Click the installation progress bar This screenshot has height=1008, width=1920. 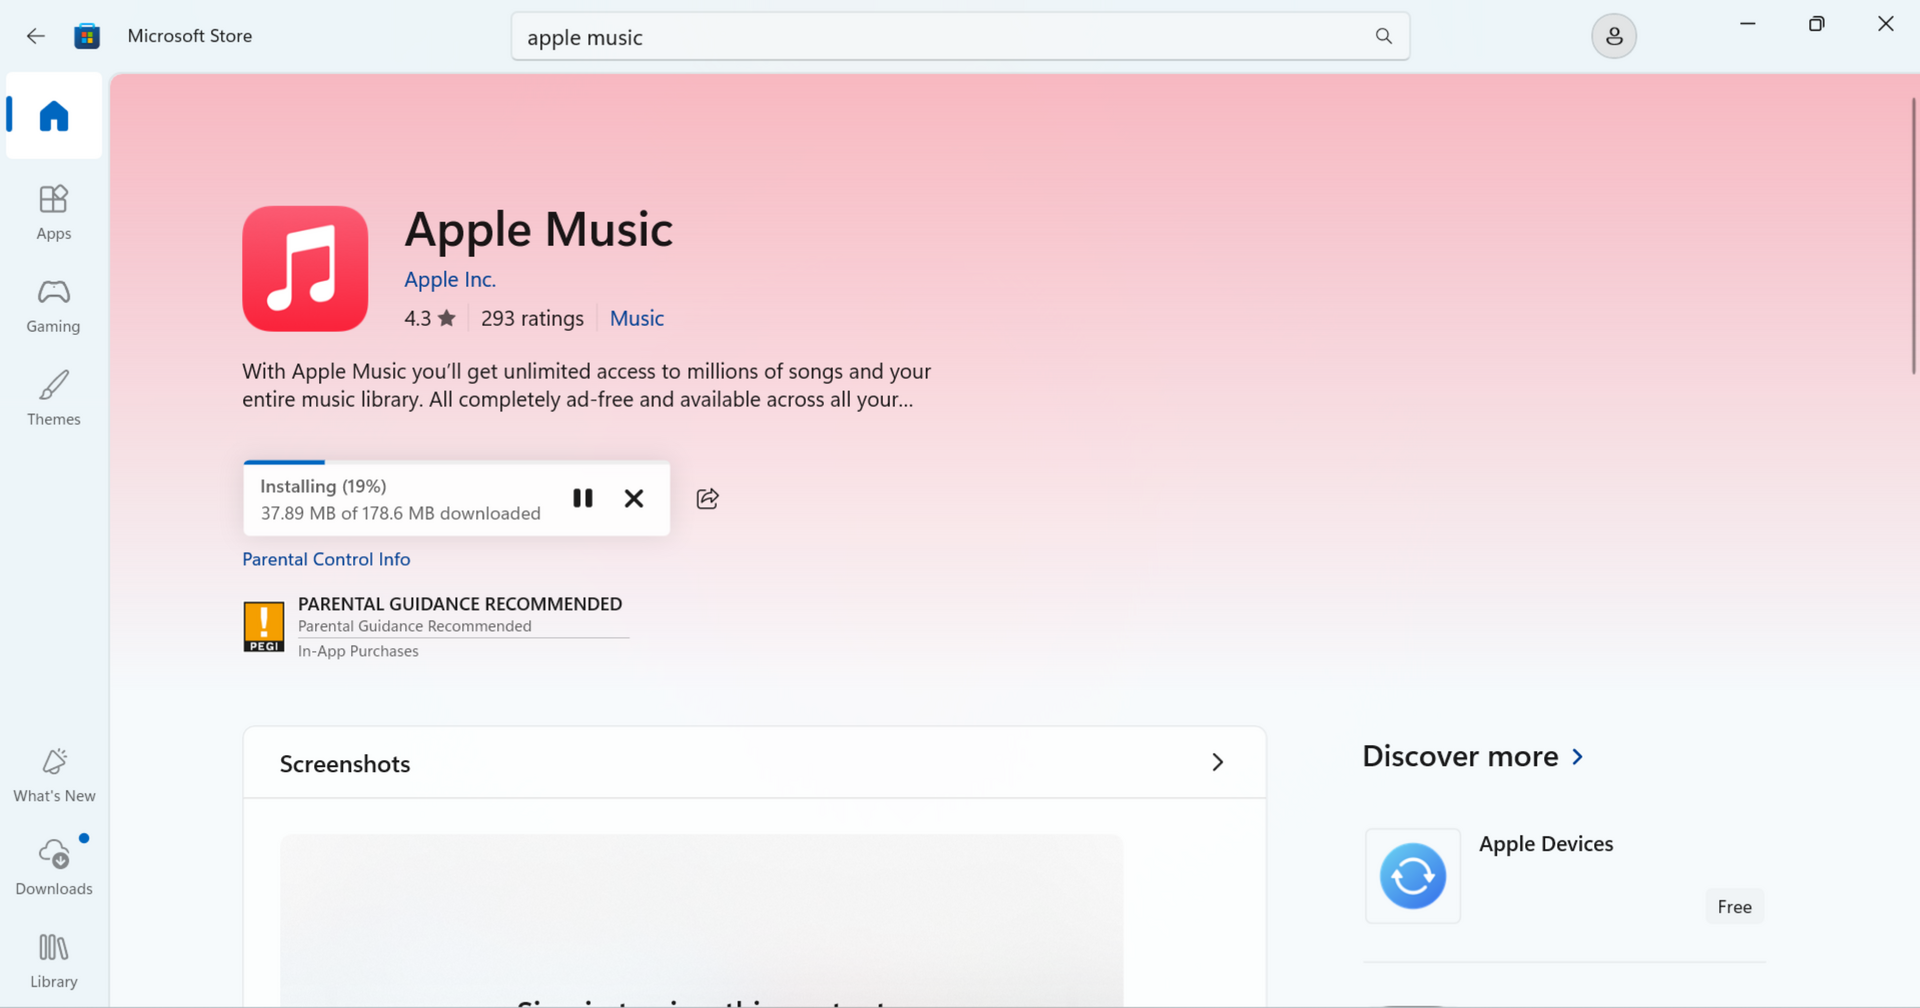[x=456, y=462]
